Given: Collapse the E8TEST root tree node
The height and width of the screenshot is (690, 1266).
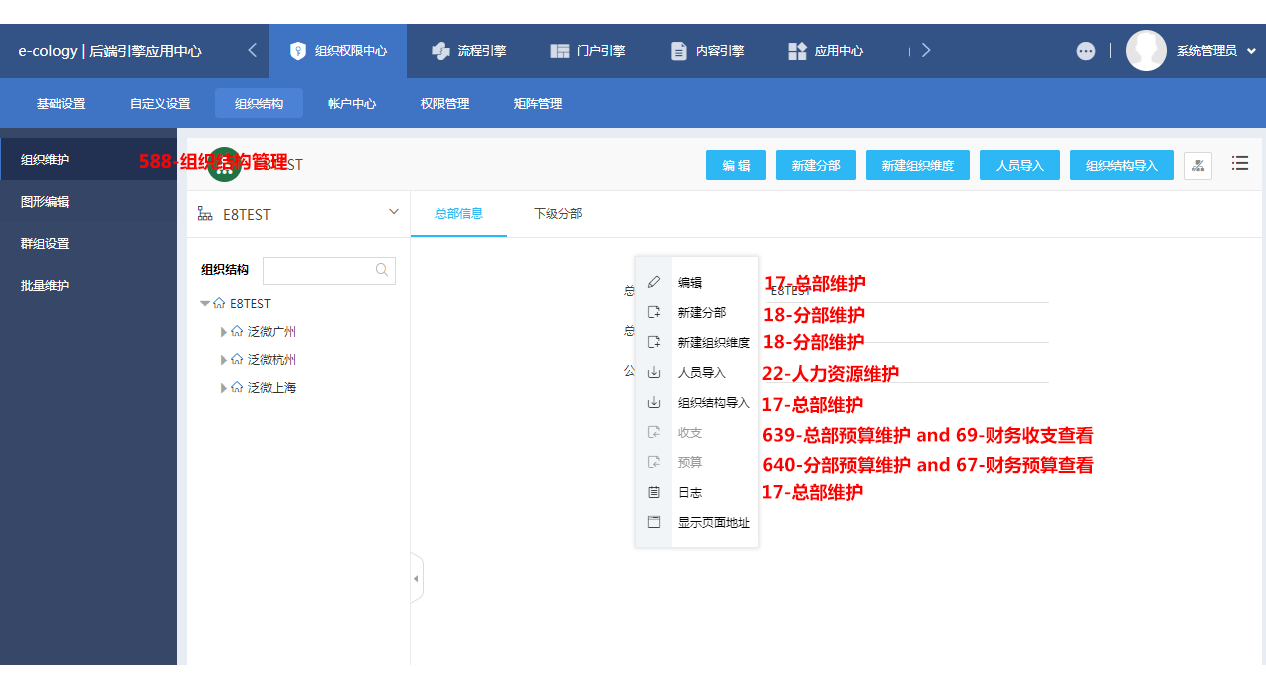Looking at the screenshot, I should 205,304.
